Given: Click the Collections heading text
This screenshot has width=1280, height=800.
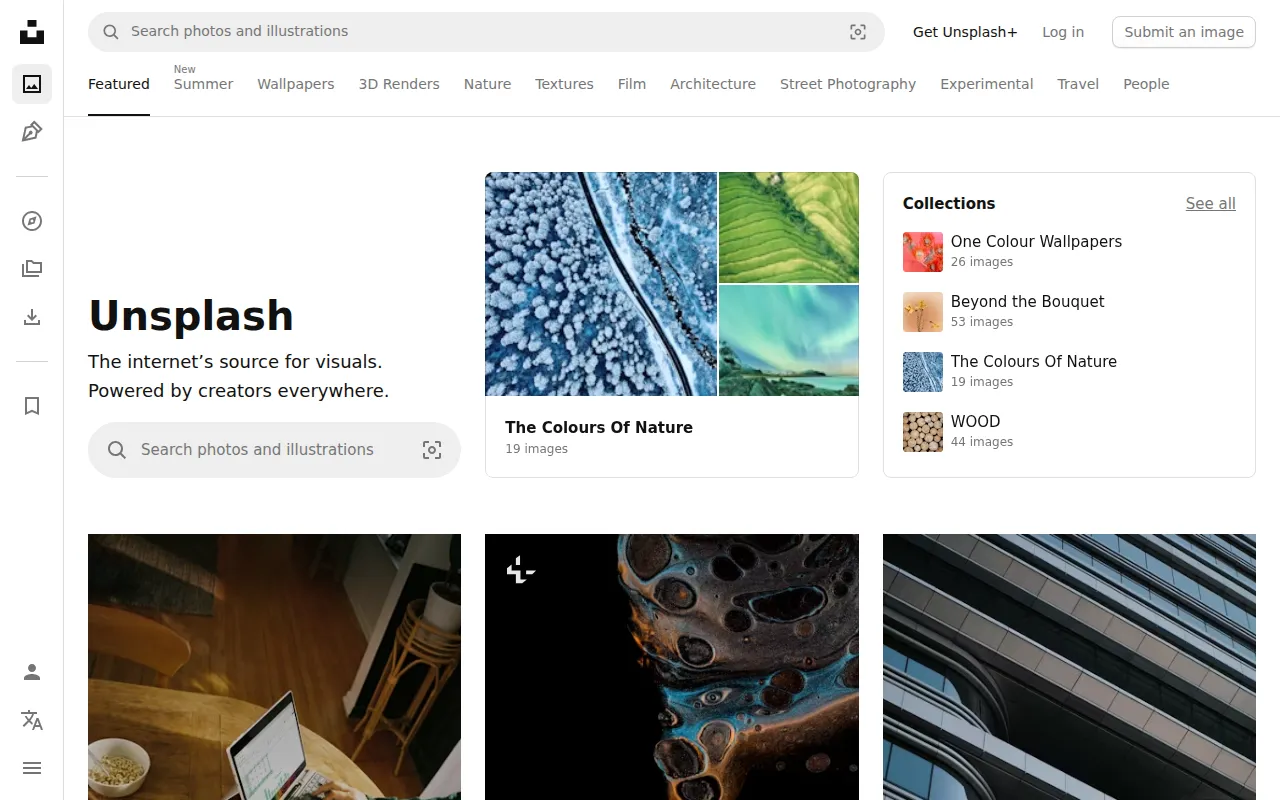Looking at the screenshot, I should (949, 203).
